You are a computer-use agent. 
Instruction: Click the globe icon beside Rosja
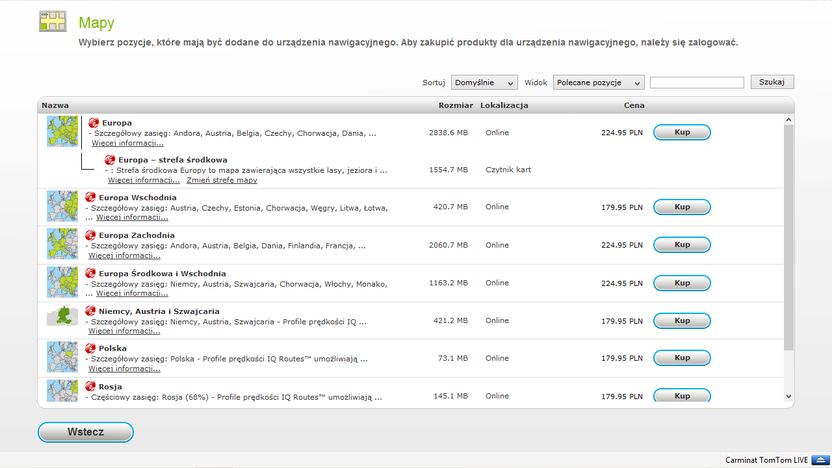(90, 386)
